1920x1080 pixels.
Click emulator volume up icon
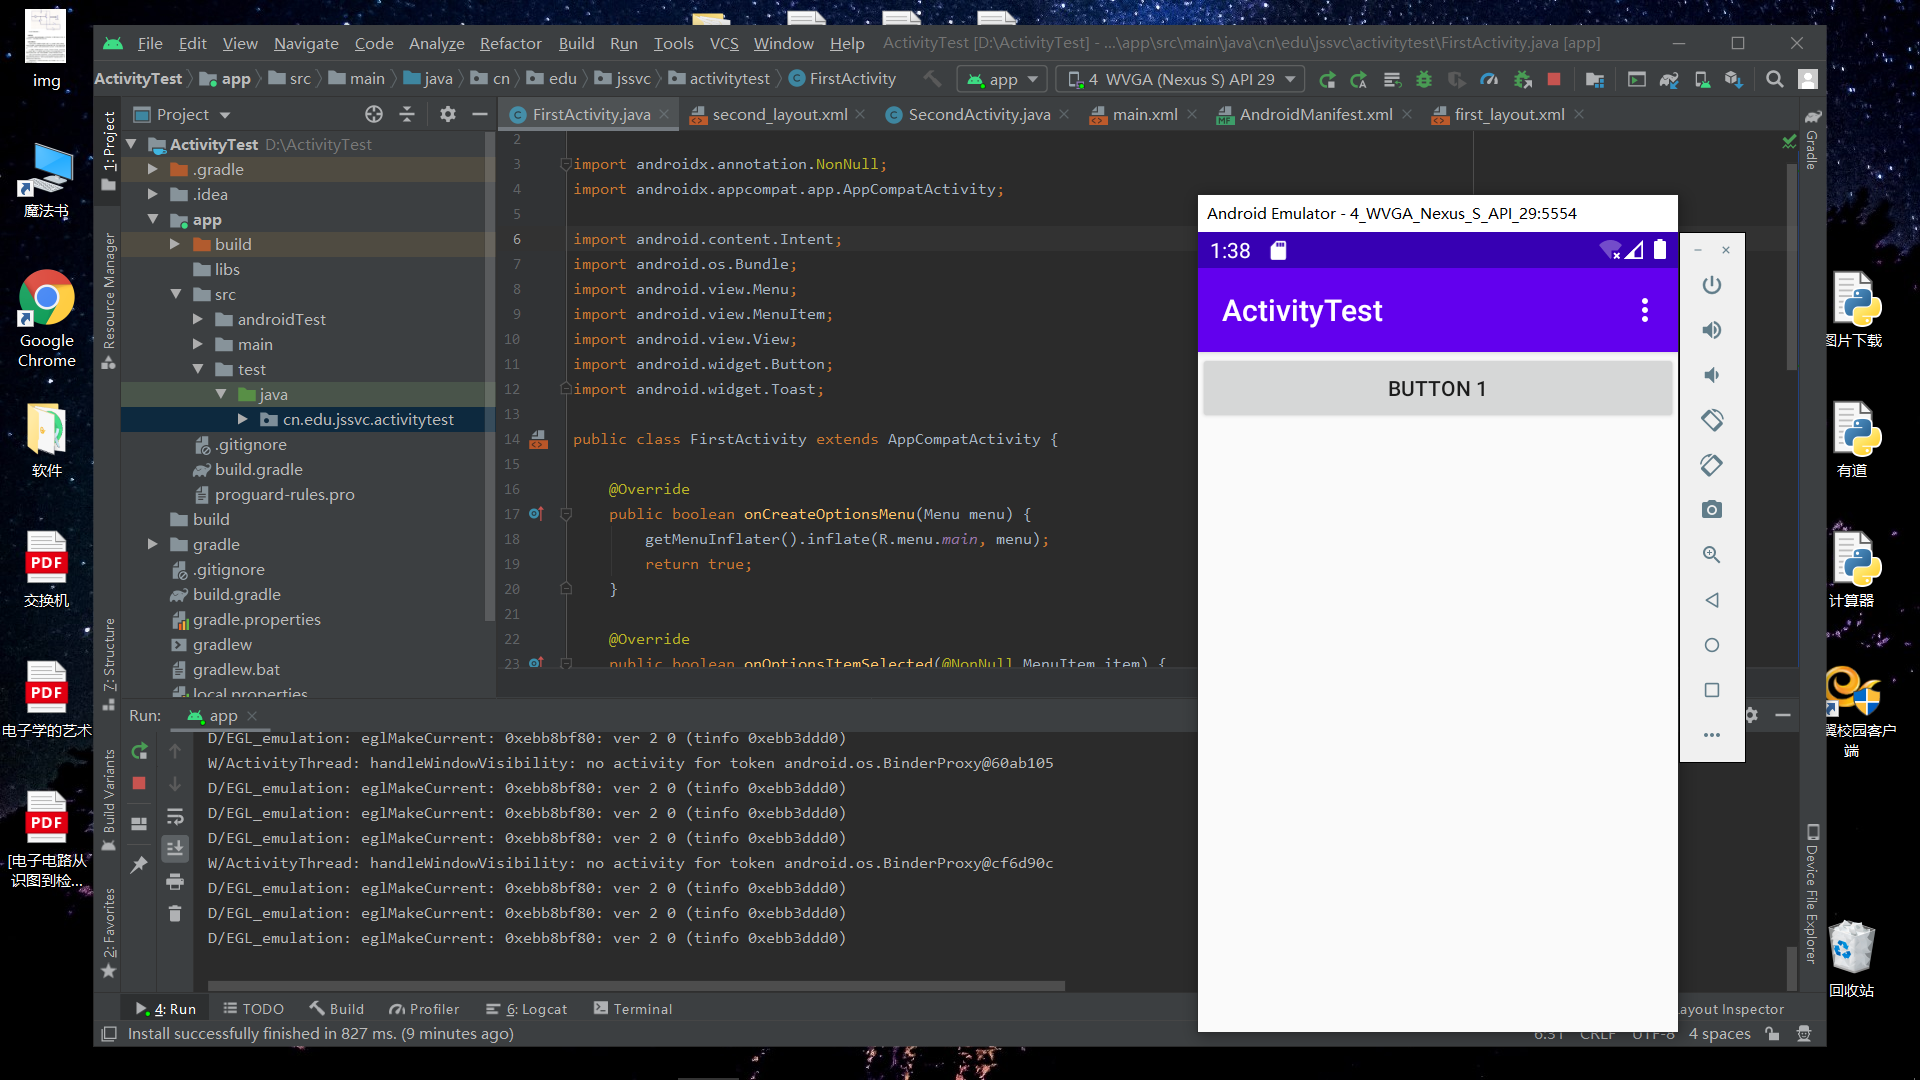(x=1712, y=330)
